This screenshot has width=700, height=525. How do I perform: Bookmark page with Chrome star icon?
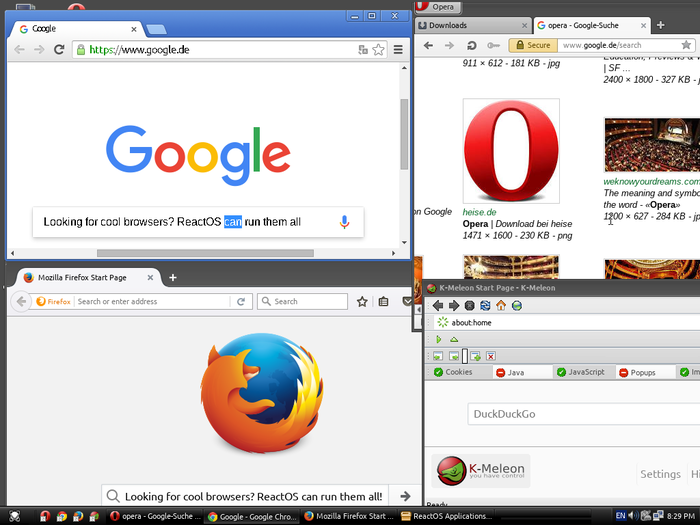(x=378, y=50)
